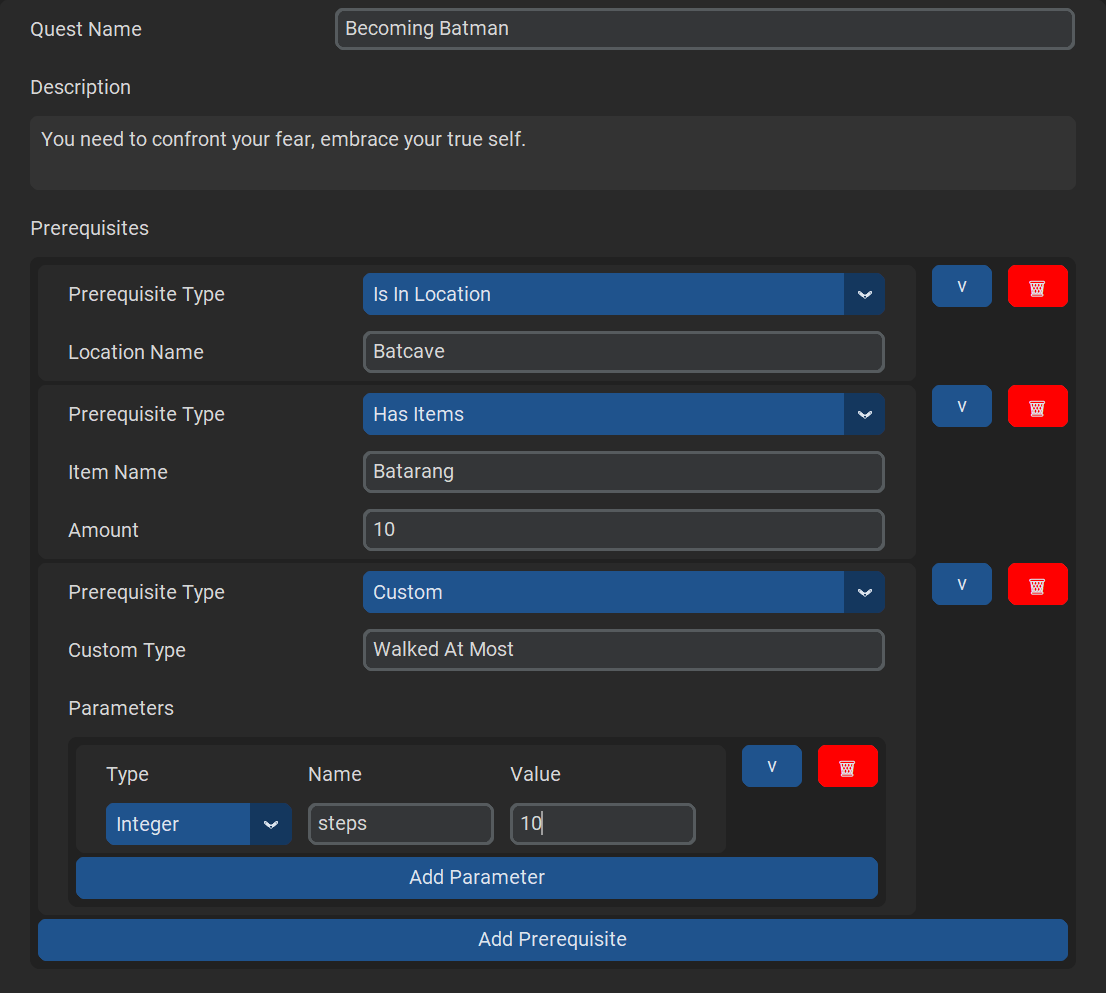
Task: Open the parameter Type dropdown showing Integer
Action: [198, 824]
